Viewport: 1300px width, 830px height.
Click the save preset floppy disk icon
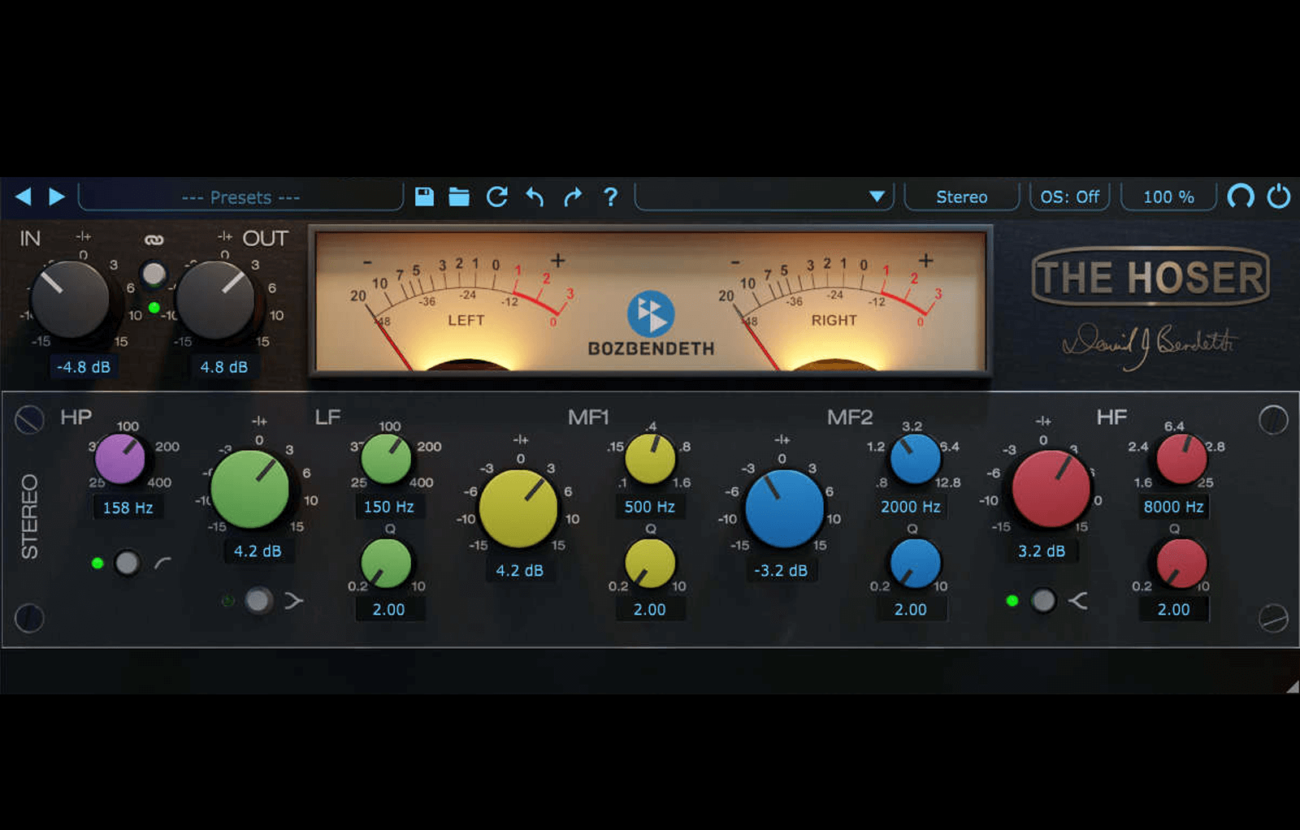pos(424,196)
